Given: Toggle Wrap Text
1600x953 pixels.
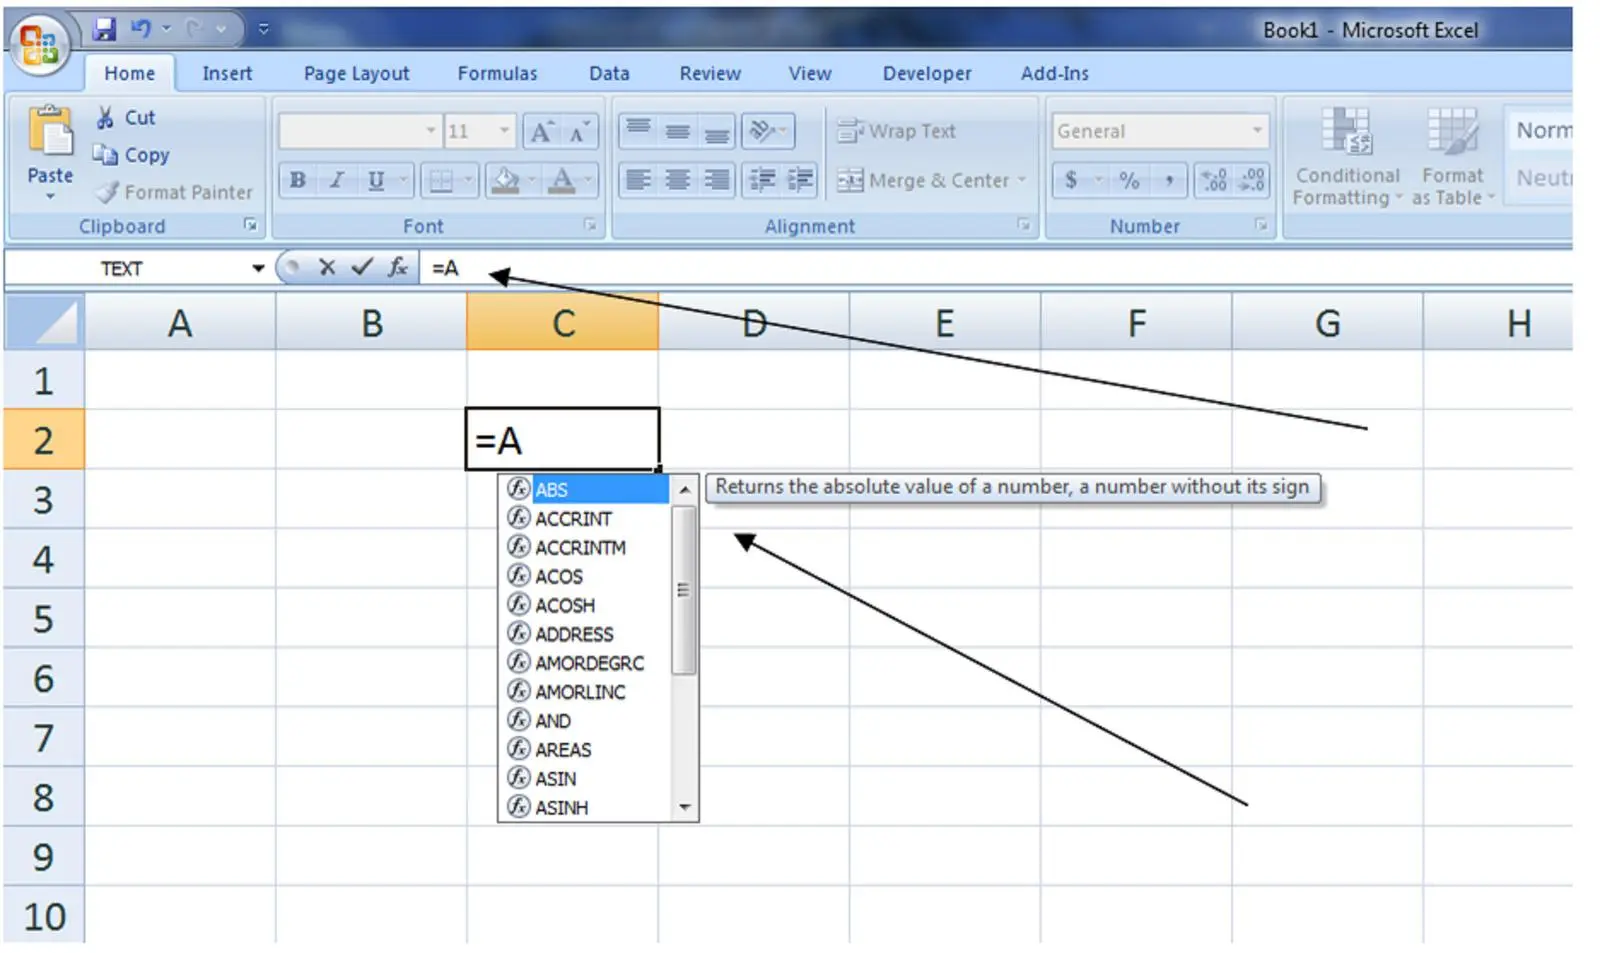Looking at the screenshot, I should click(x=896, y=131).
